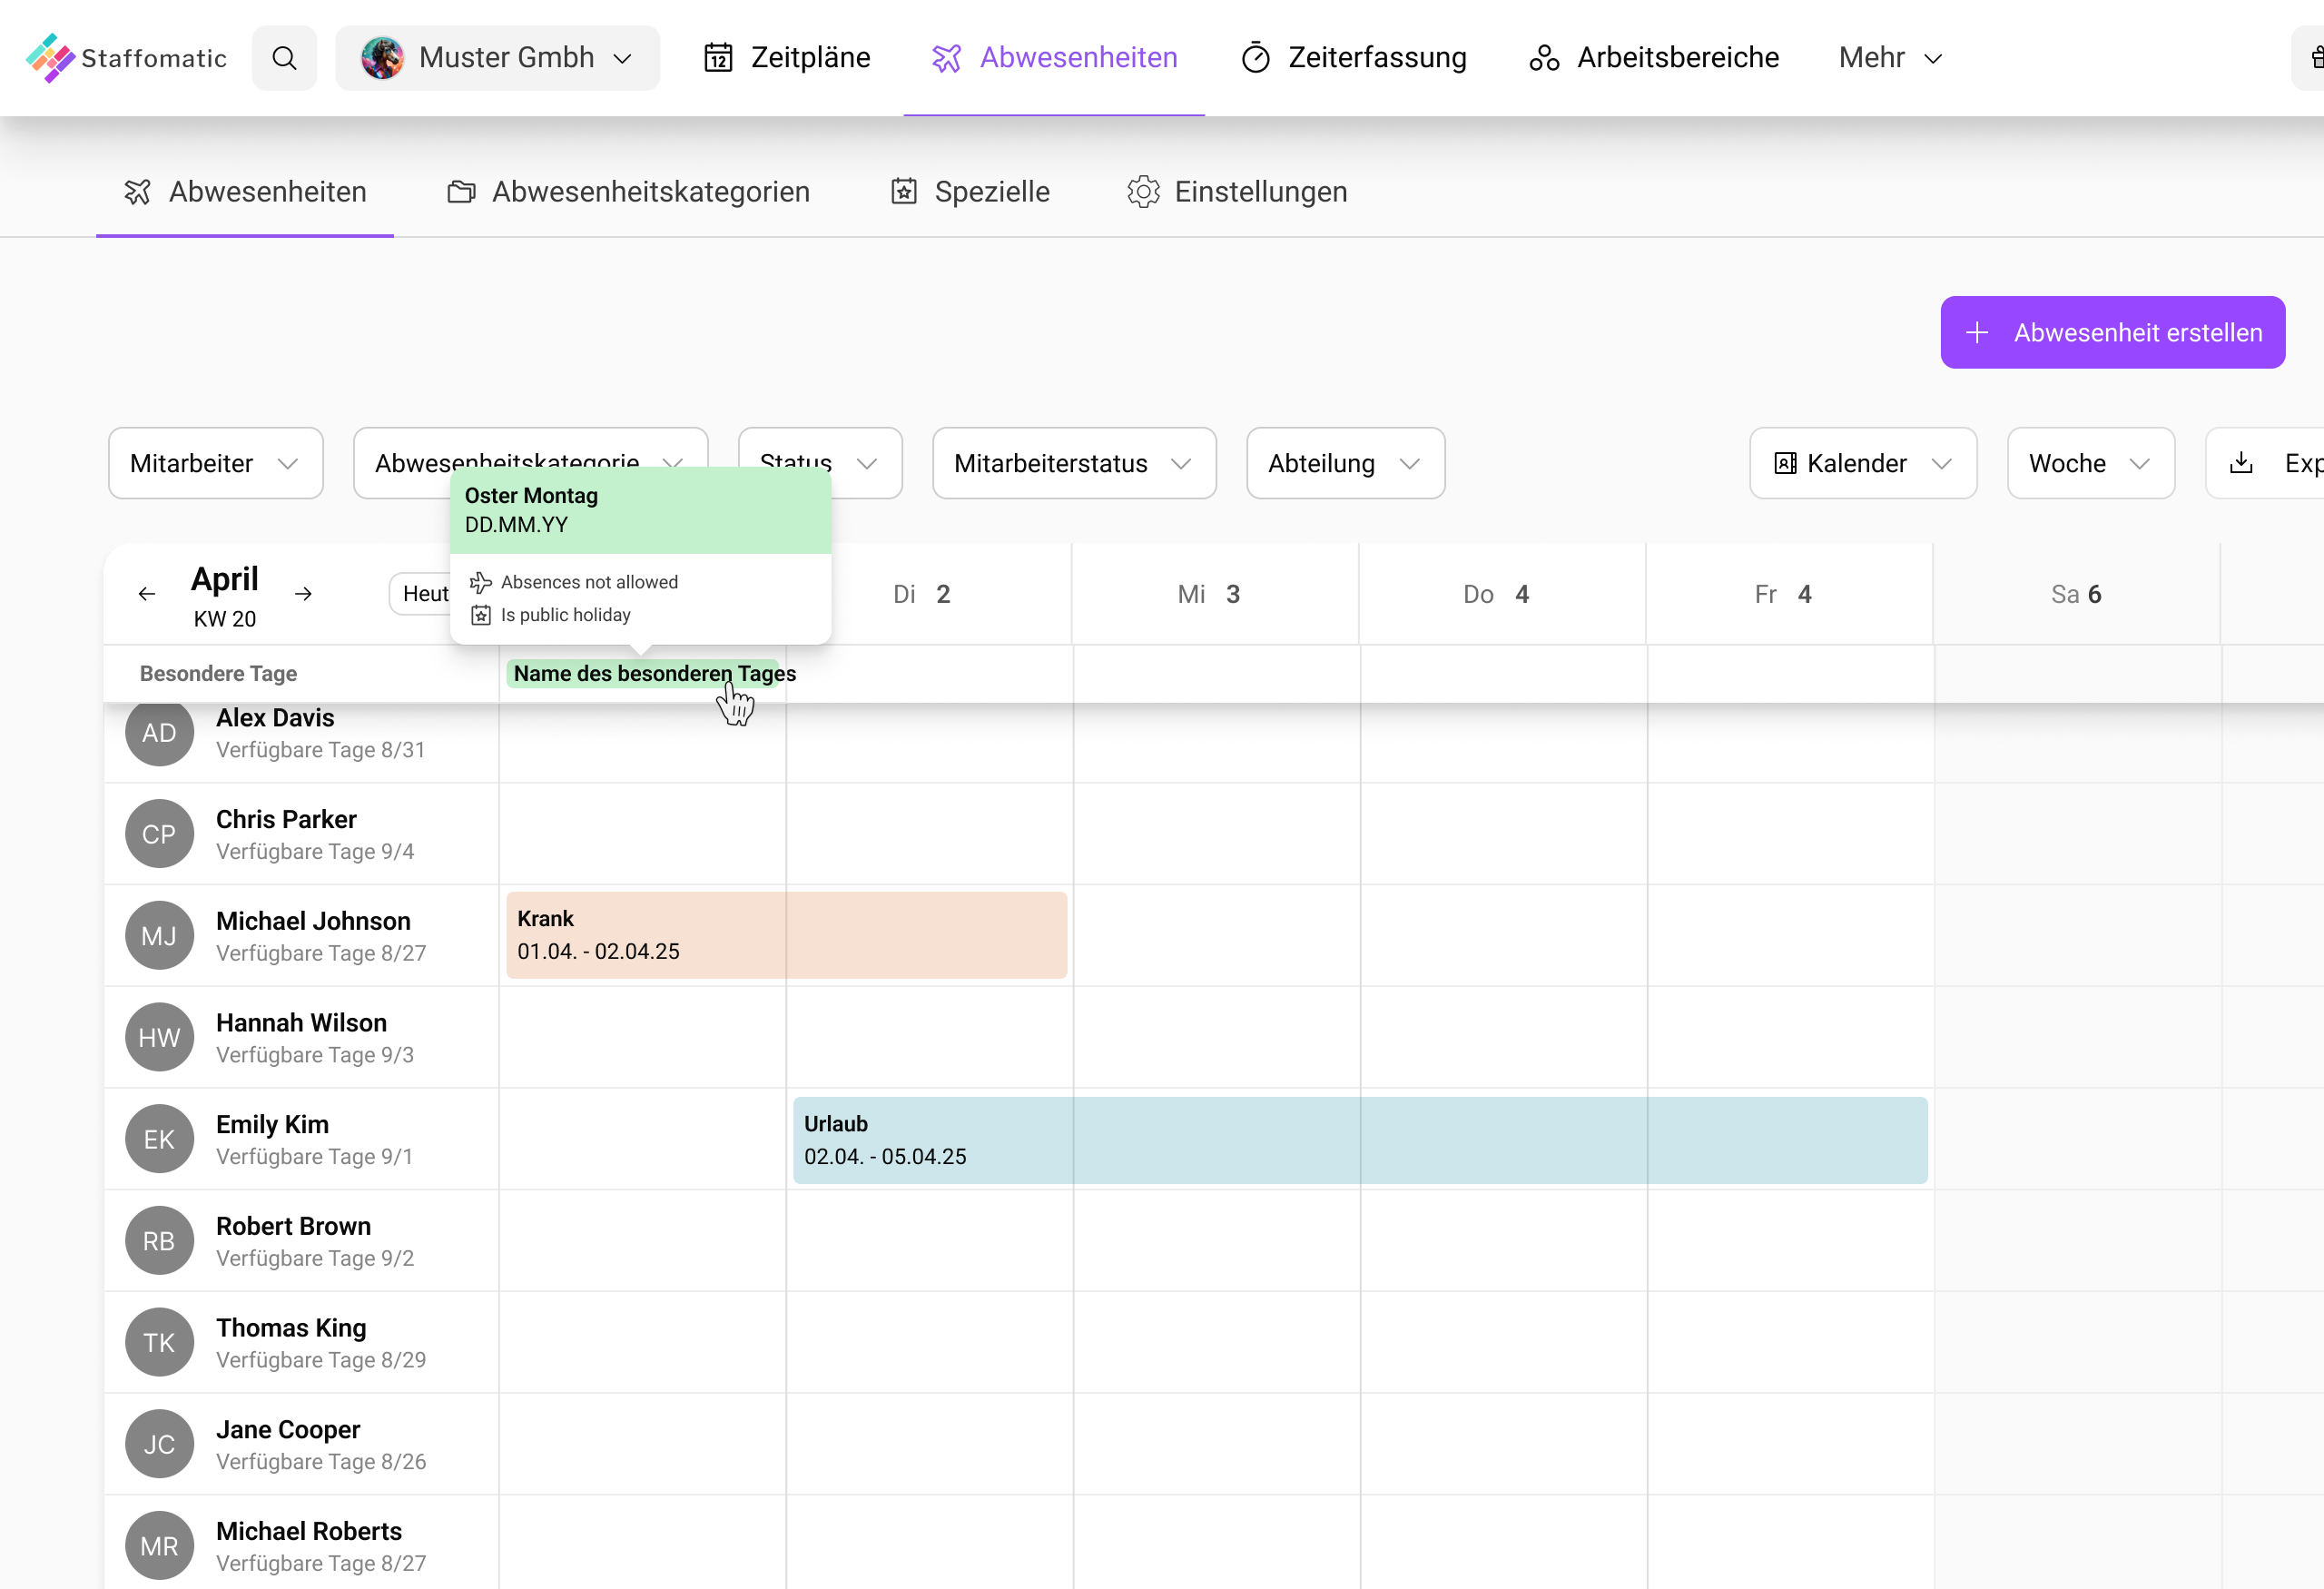
Task: Click the Muster Gmbh company avatar
Action: (383, 57)
